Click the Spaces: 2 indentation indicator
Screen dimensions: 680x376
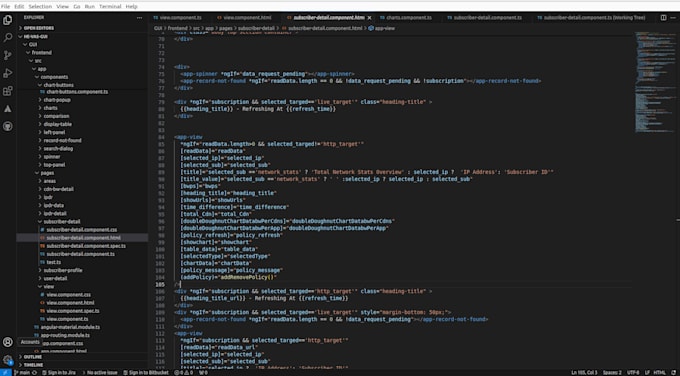[x=612, y=373]
